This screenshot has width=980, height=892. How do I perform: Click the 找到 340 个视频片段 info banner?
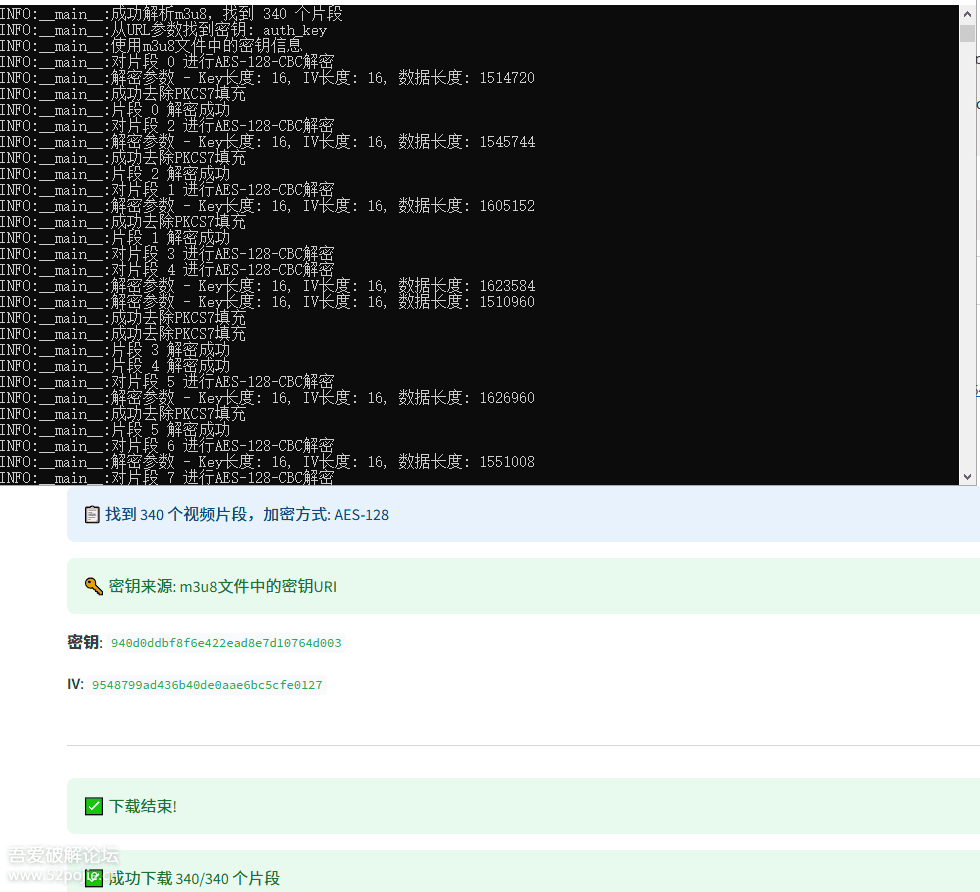coord(500,513)
